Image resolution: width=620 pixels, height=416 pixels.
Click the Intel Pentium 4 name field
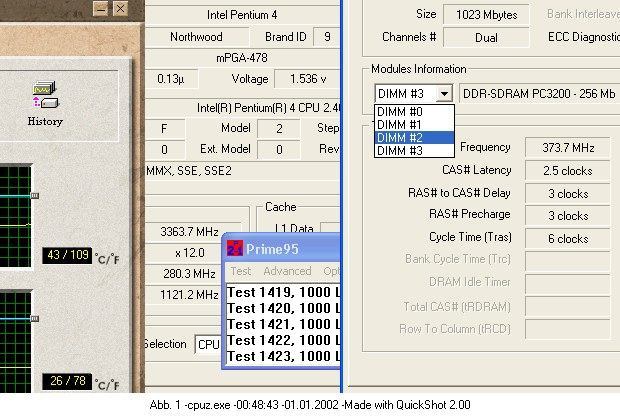(242, 15)
